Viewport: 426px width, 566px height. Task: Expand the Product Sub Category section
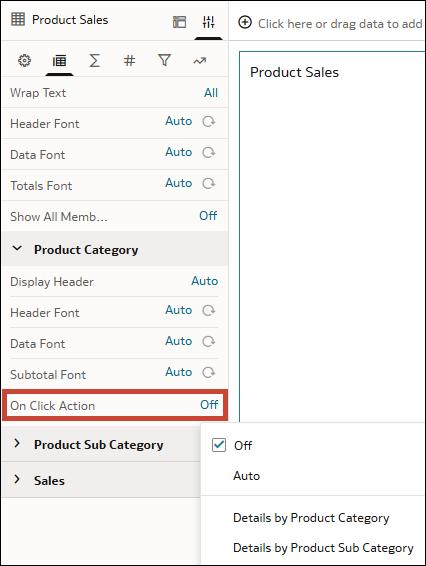[x=17, y=444]
